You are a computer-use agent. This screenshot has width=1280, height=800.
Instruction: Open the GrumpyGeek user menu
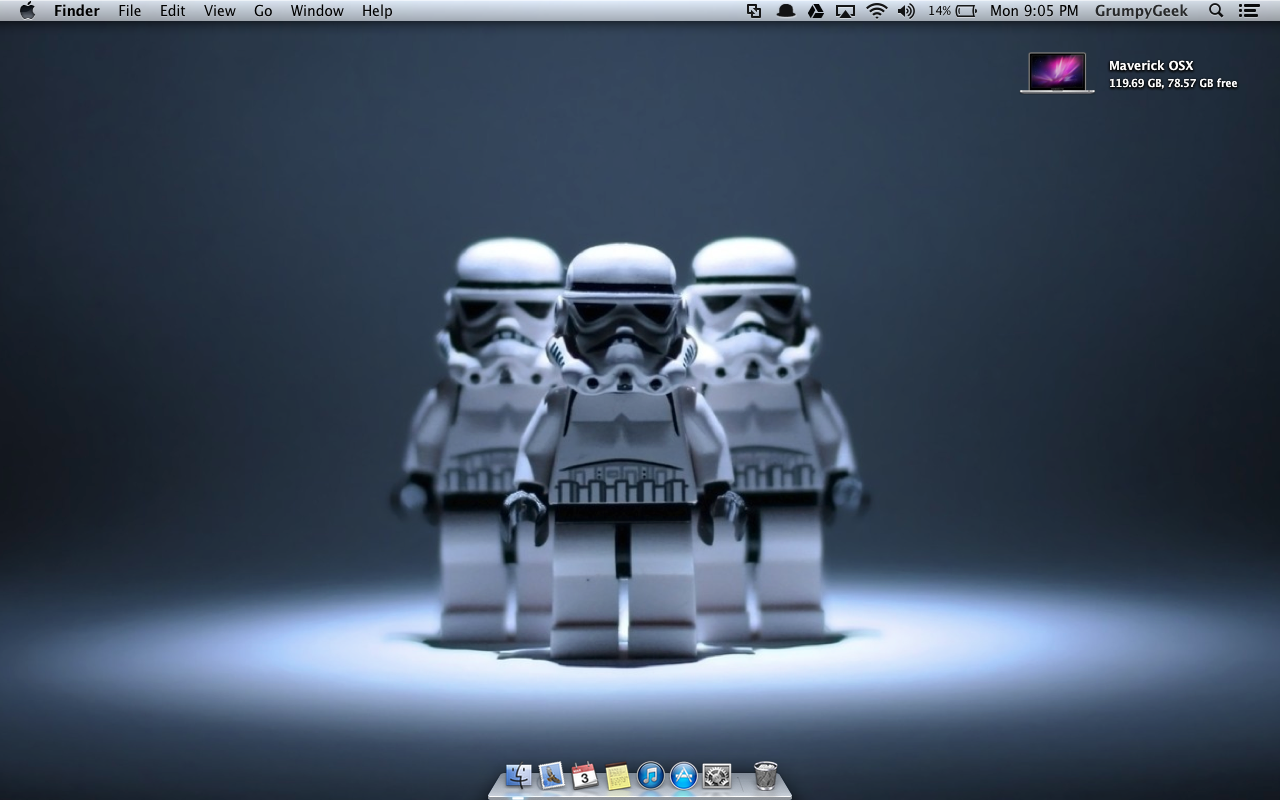click(x=1141, y=11)
